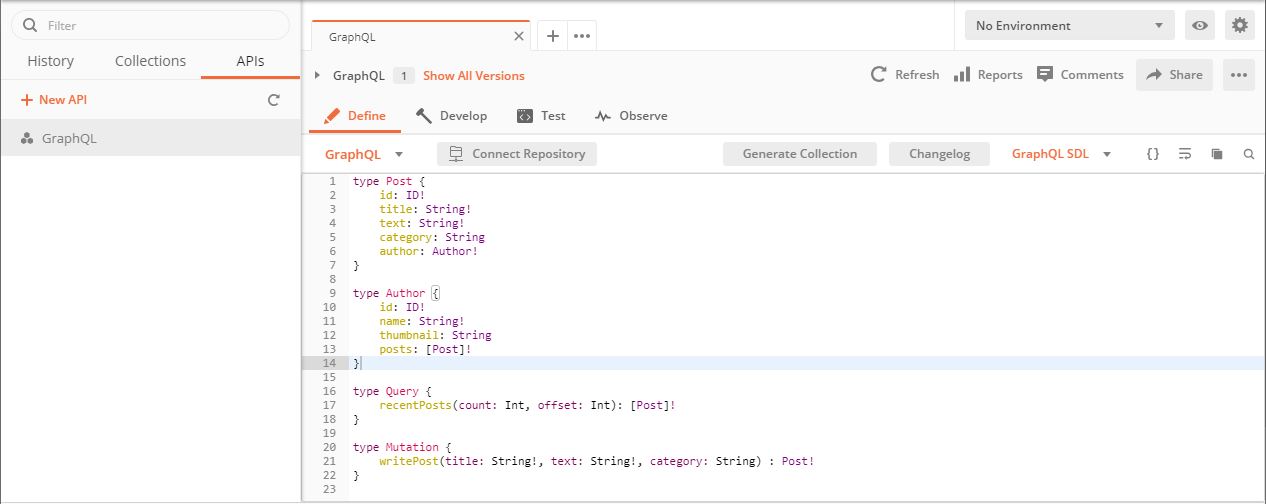Open tab options three-dot menu
Viewport: 1266px width, 504px height.
coord(582,36)
